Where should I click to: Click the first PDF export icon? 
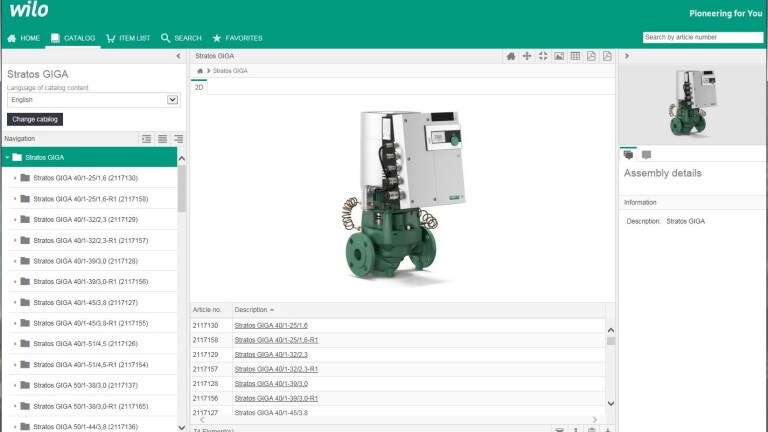click(591, 56)
